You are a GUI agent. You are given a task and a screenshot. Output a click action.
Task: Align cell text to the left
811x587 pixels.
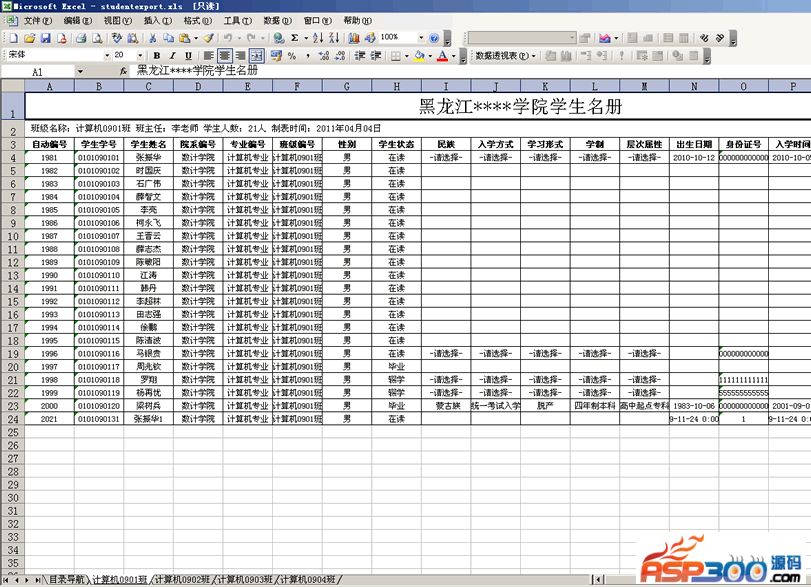[208, 55]
